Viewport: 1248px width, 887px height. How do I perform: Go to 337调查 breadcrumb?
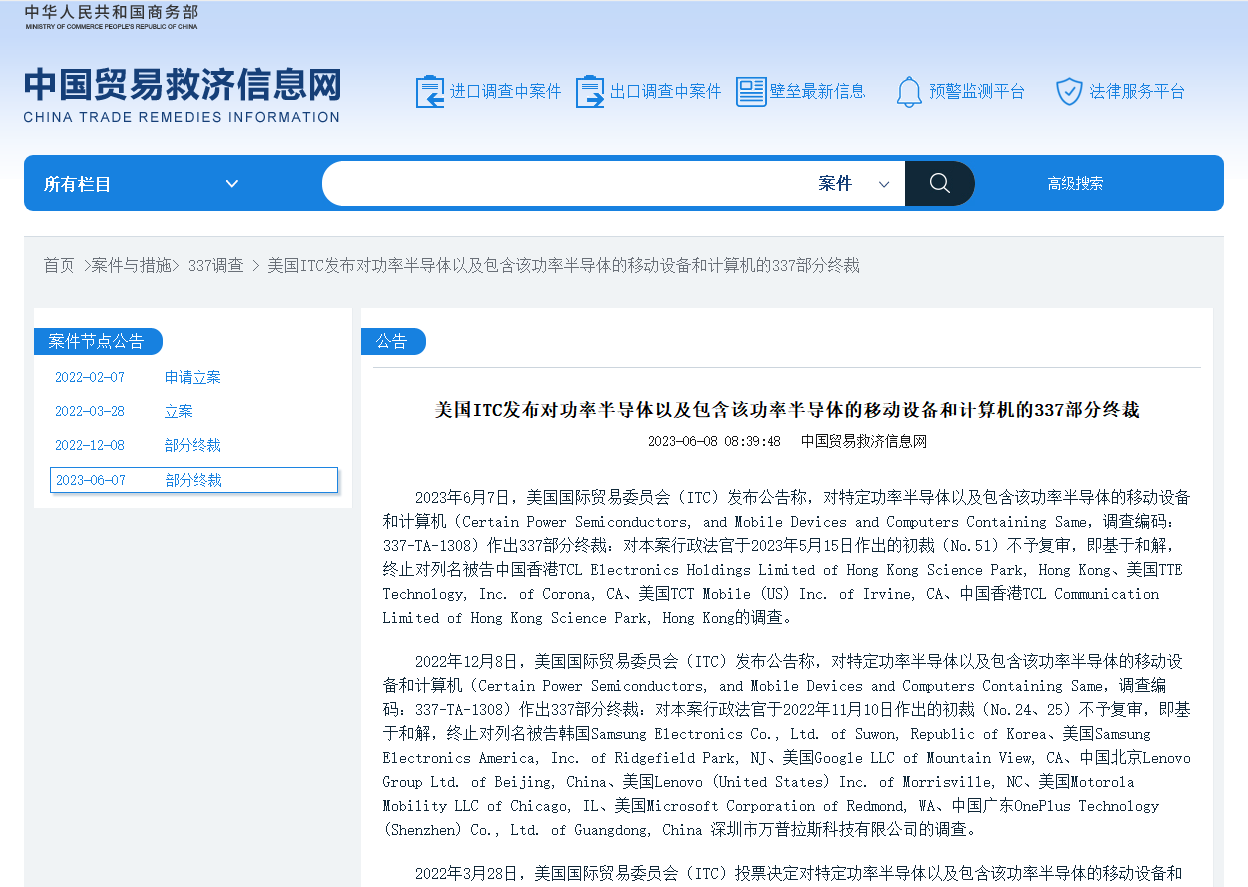(x=216, y=265)
